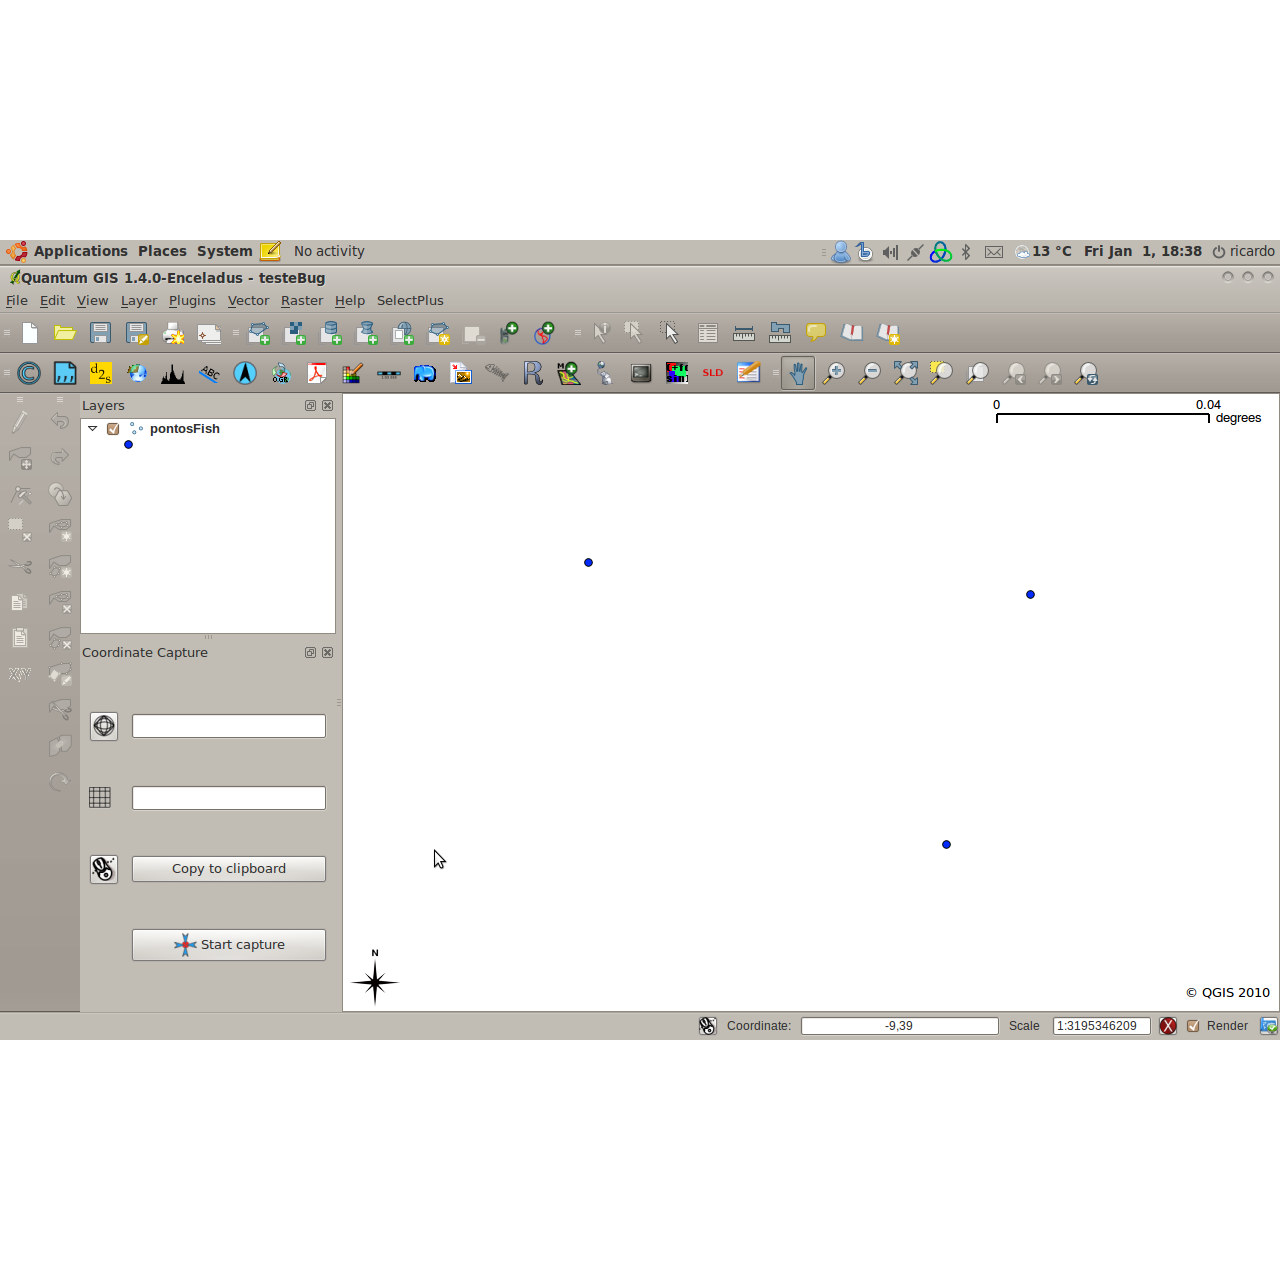
Task: Edit the Scale value field
Action: coord(1100,1025)
